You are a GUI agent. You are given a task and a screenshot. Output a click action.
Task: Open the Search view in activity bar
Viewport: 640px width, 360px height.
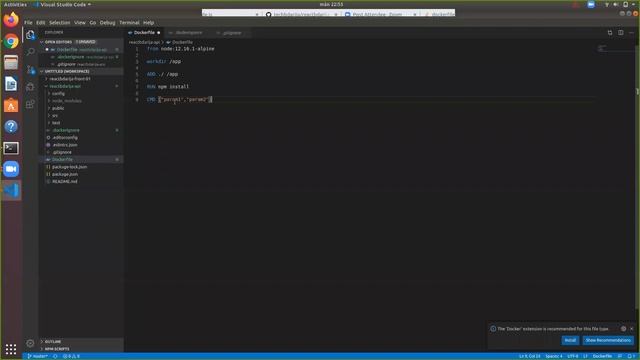(30, 52)
